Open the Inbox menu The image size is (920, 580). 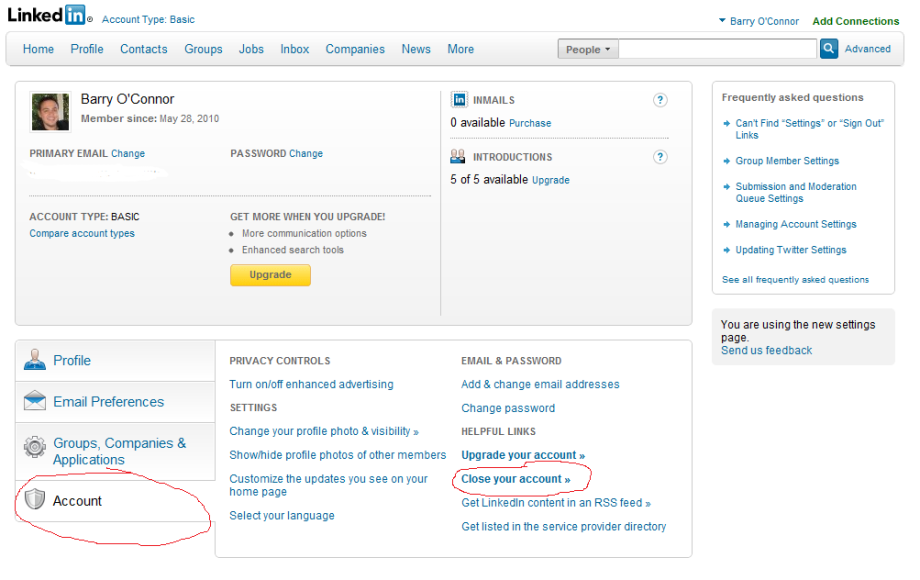(295, 49)
